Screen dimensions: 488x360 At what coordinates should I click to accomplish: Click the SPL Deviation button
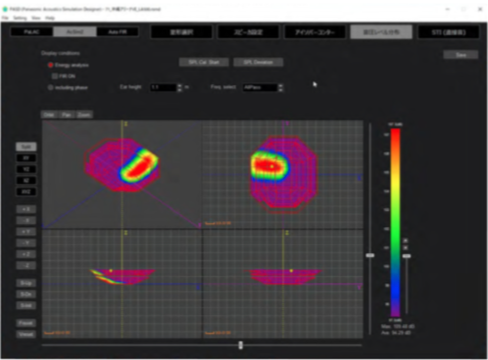[258, 62]
